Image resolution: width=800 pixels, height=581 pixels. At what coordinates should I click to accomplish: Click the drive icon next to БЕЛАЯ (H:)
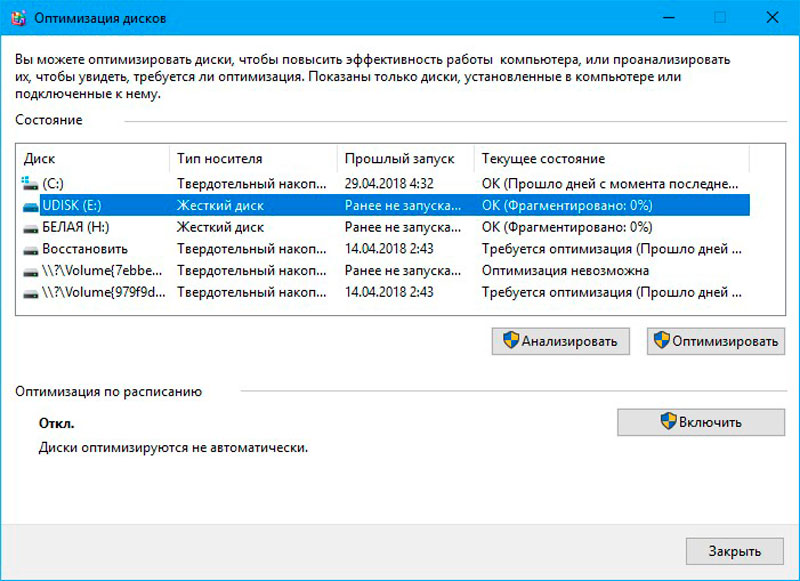click(30, 227)
